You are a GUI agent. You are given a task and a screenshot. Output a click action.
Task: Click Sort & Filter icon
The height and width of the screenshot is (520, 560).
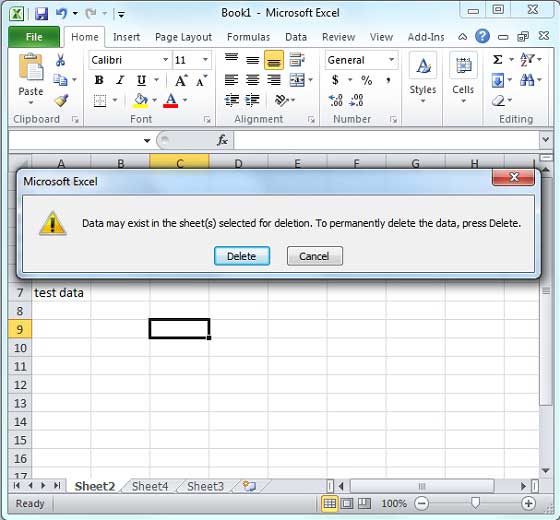(527, 59)
